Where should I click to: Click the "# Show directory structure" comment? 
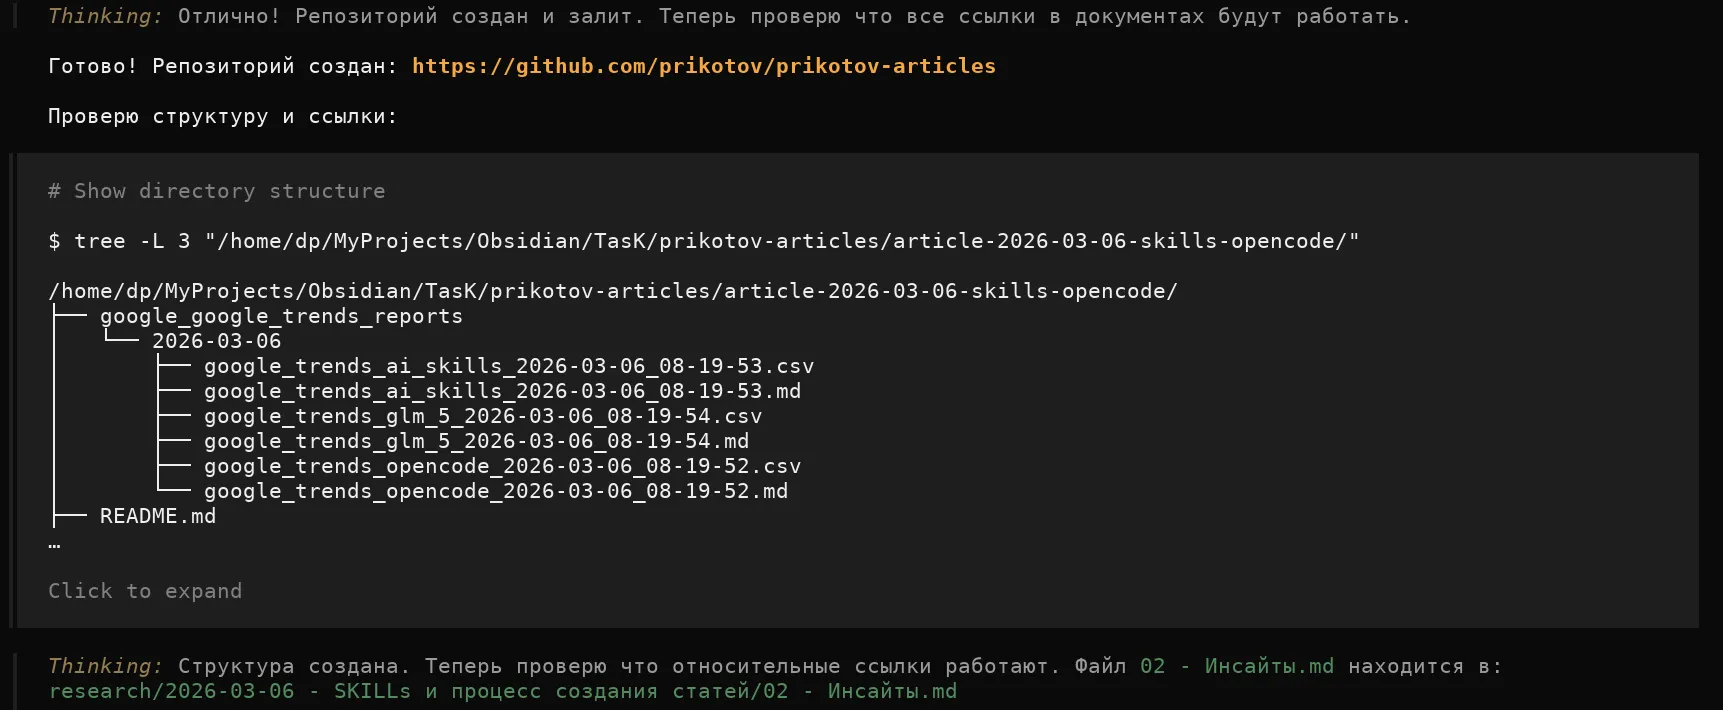(216, 191)
